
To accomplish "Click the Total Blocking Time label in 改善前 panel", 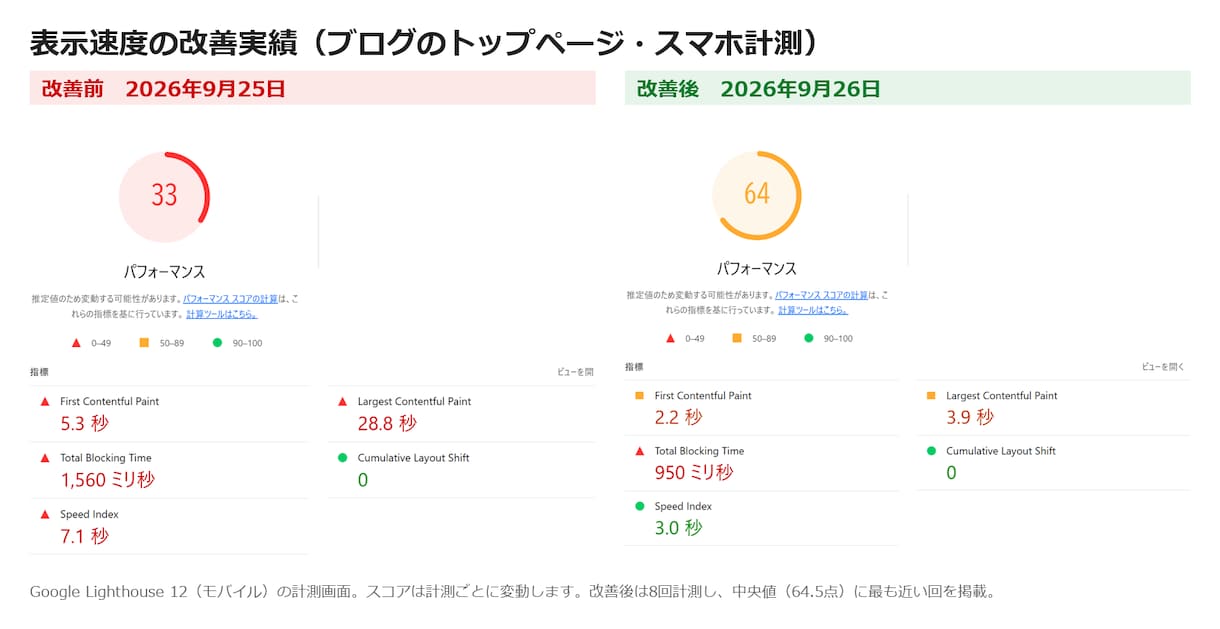I will click(106, 458).
